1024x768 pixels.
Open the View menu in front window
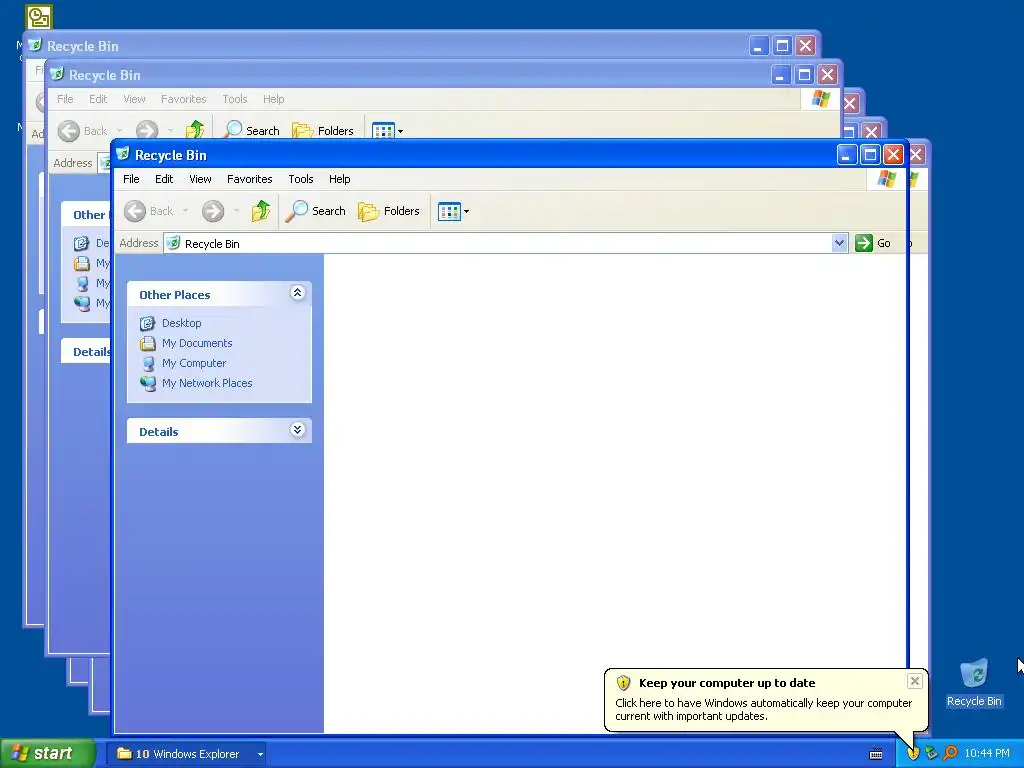point(200,179)
